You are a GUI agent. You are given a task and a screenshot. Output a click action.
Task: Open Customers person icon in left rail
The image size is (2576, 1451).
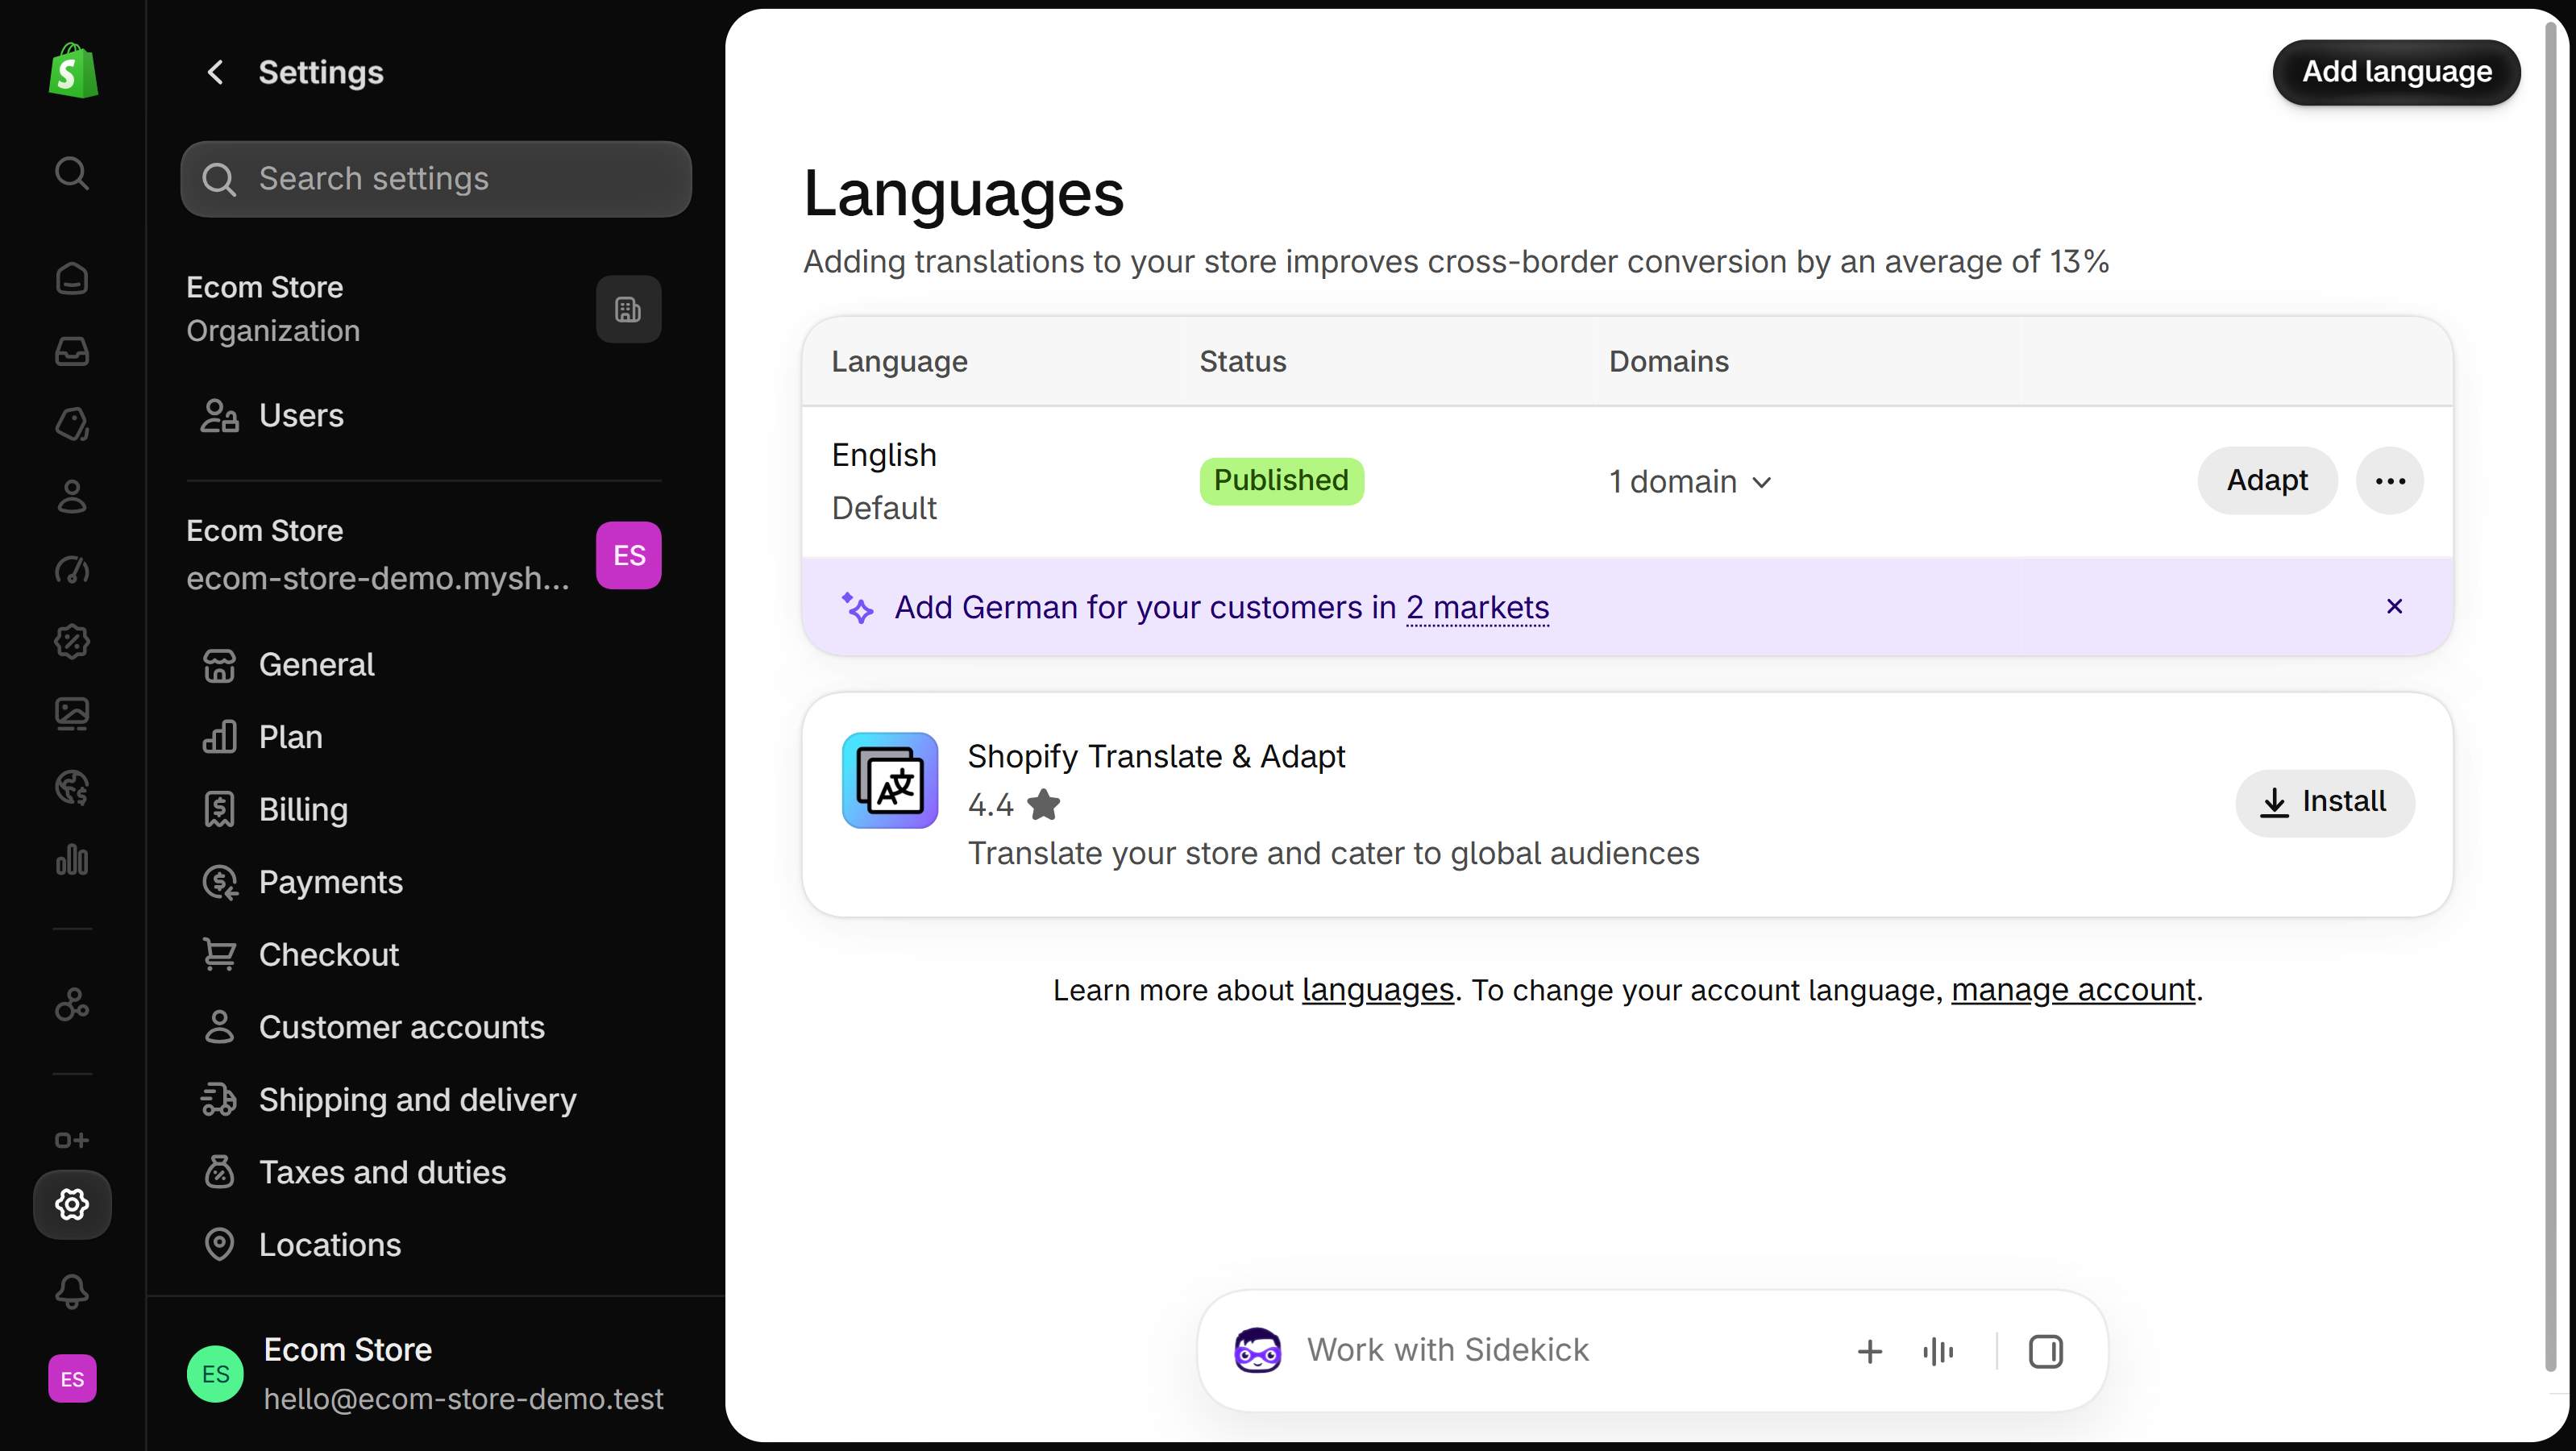point(72,496)
